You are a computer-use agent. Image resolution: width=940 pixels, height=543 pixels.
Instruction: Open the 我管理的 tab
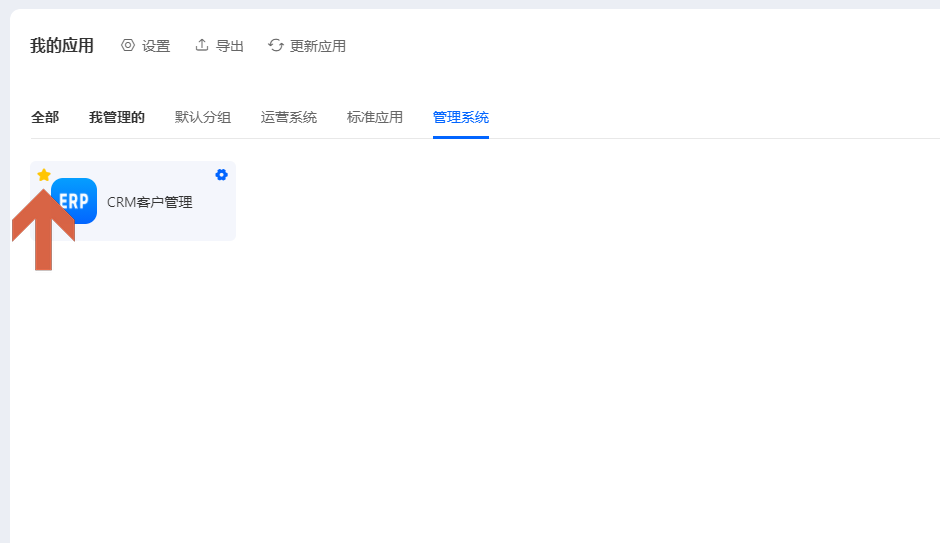pyautogui.click(x=117, y=117)
